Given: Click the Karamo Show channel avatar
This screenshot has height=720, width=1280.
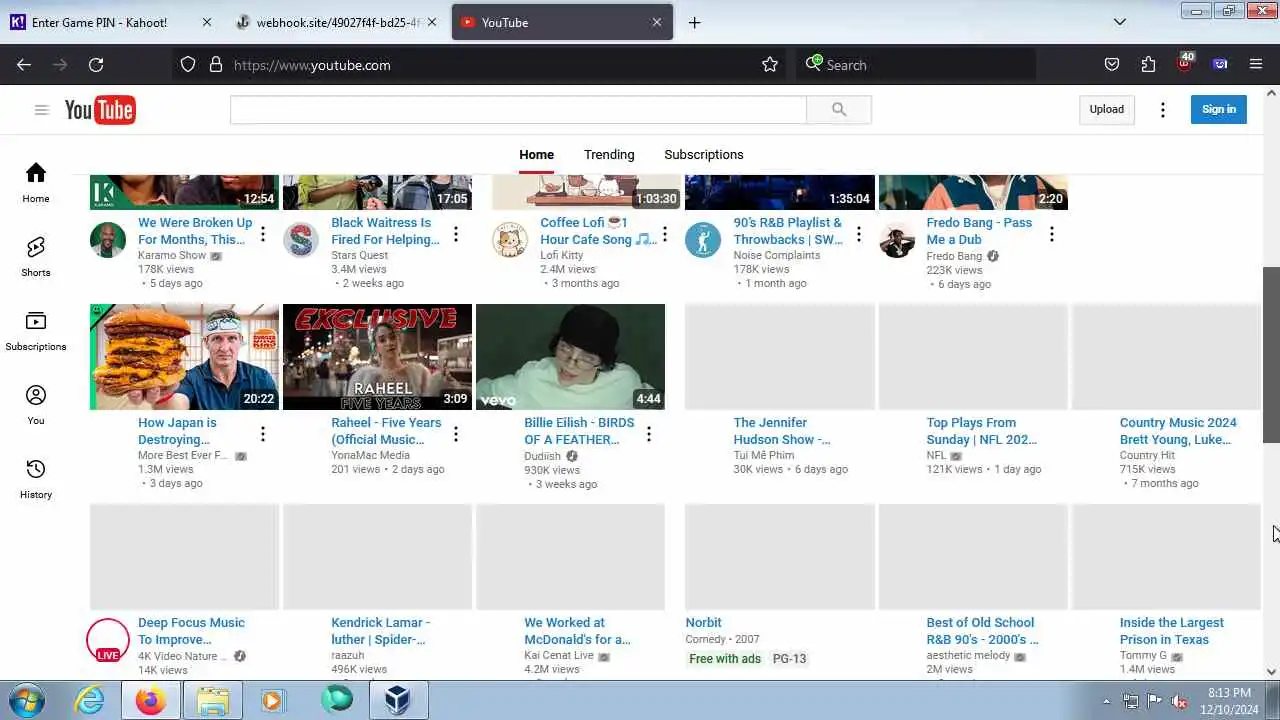Looking at the screenshot, I should [x=108, y=240].
